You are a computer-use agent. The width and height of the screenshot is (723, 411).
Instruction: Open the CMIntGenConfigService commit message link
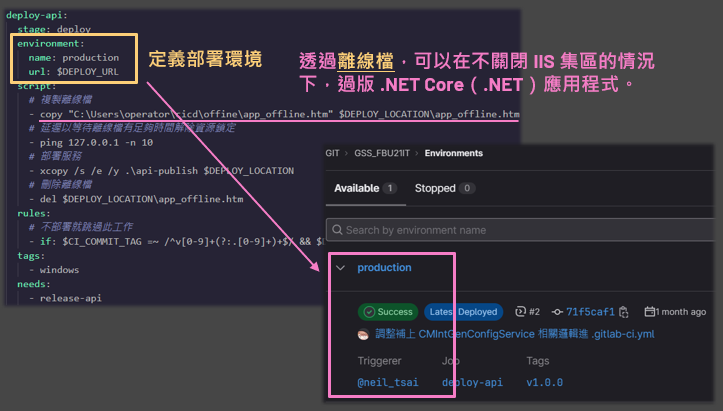(x=515, y=334)
